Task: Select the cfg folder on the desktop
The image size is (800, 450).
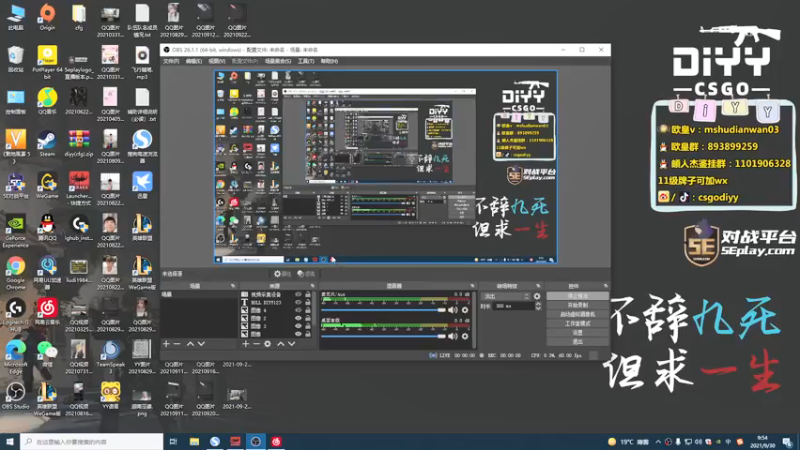Action: [x=79, y=17]
